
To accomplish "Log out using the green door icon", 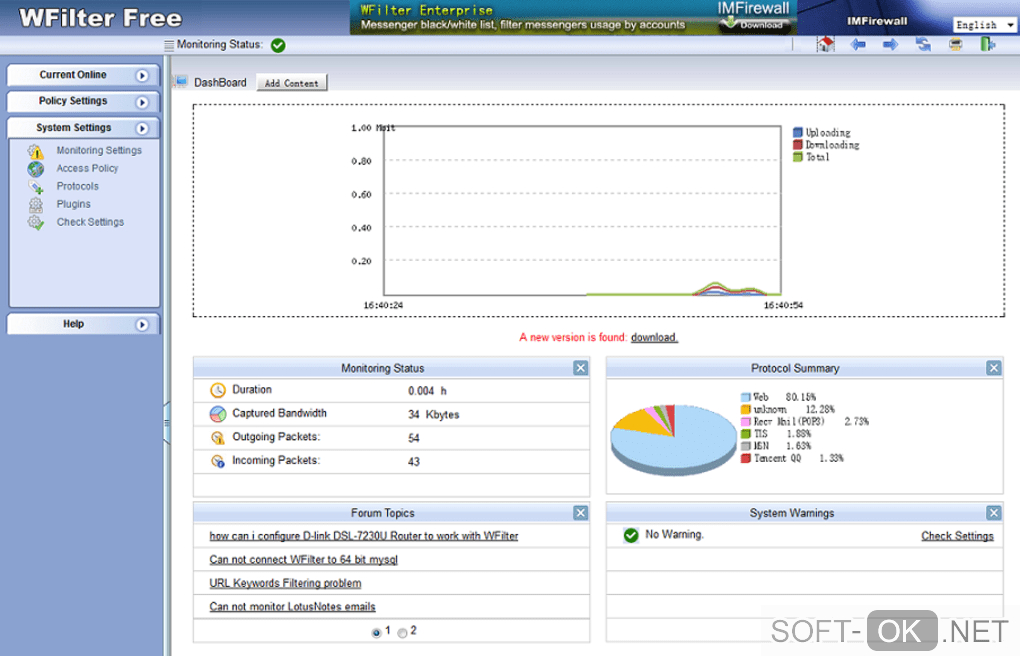I will (x=987, y=44).
